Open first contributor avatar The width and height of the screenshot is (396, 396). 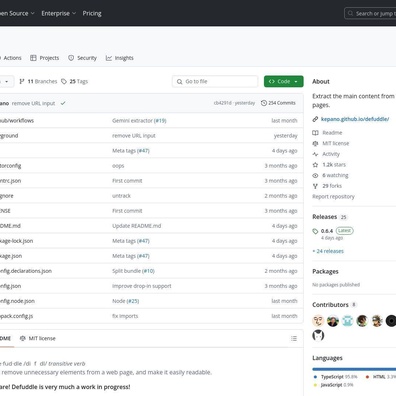click(x=318, y=321)
